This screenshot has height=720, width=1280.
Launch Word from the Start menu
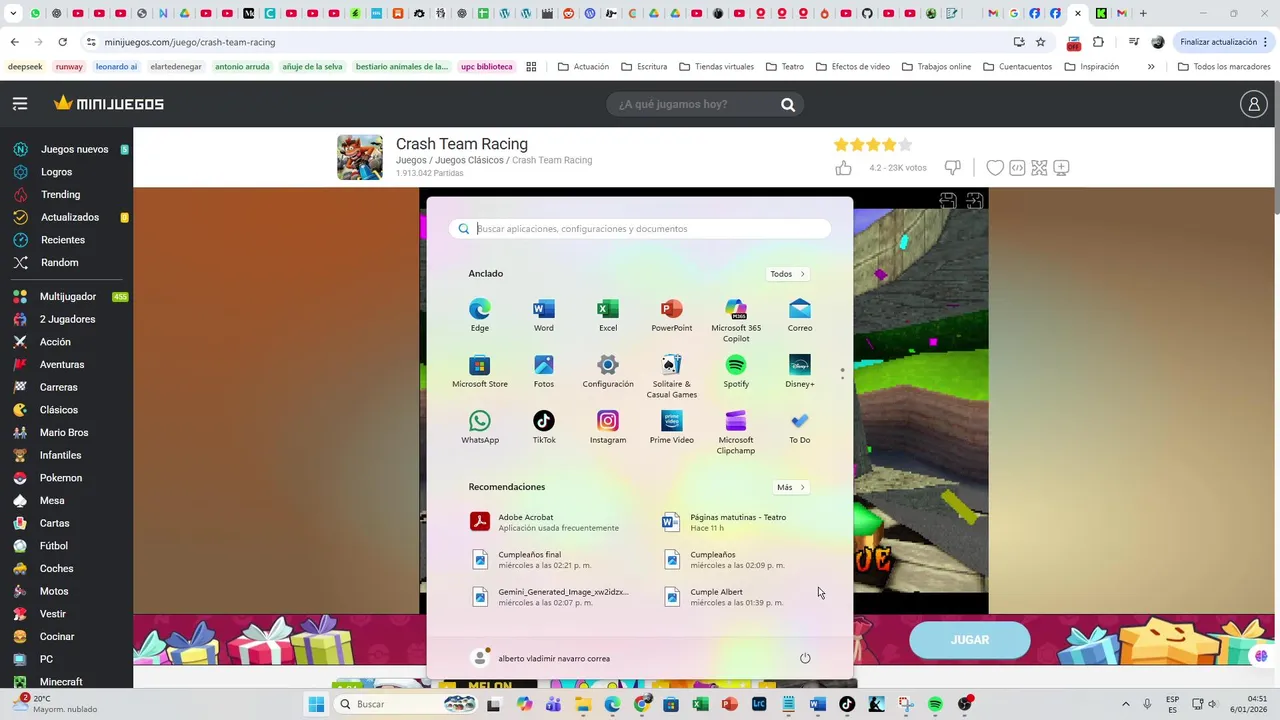pos(544,314)
